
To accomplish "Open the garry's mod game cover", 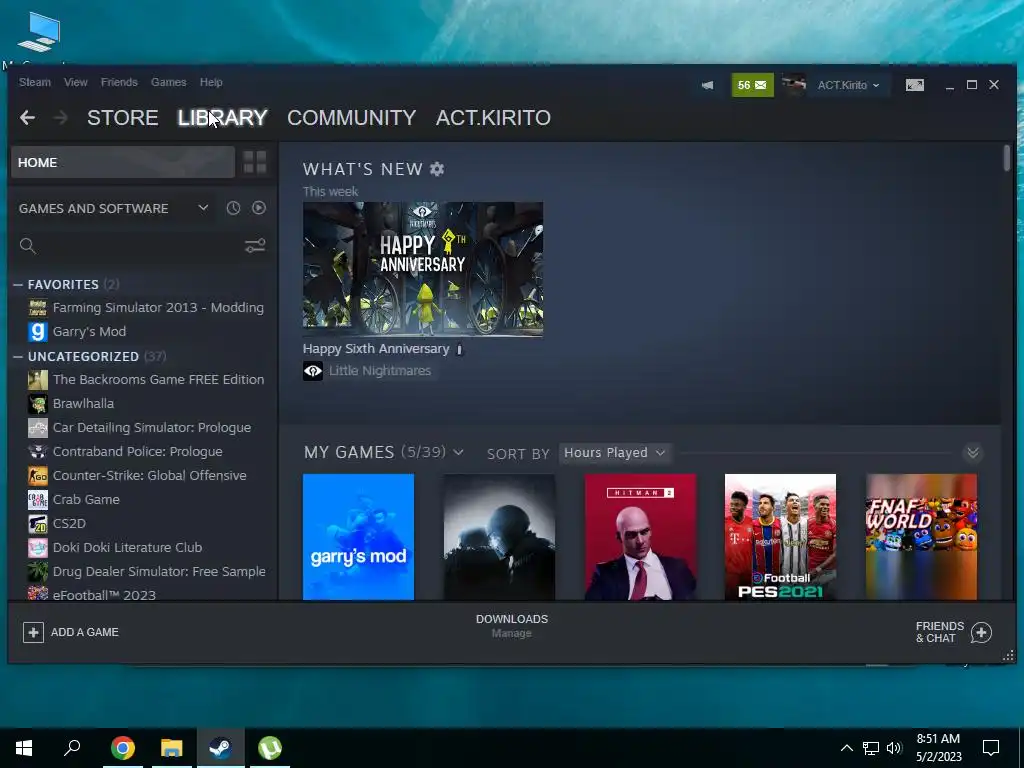I will [359, 537].
